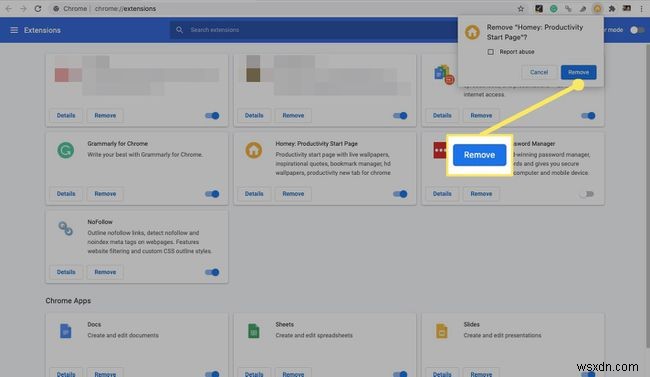Click the Homey icon in the remove dialog
The width and height of the screenshot is (650, 377).
pos(472,32)
